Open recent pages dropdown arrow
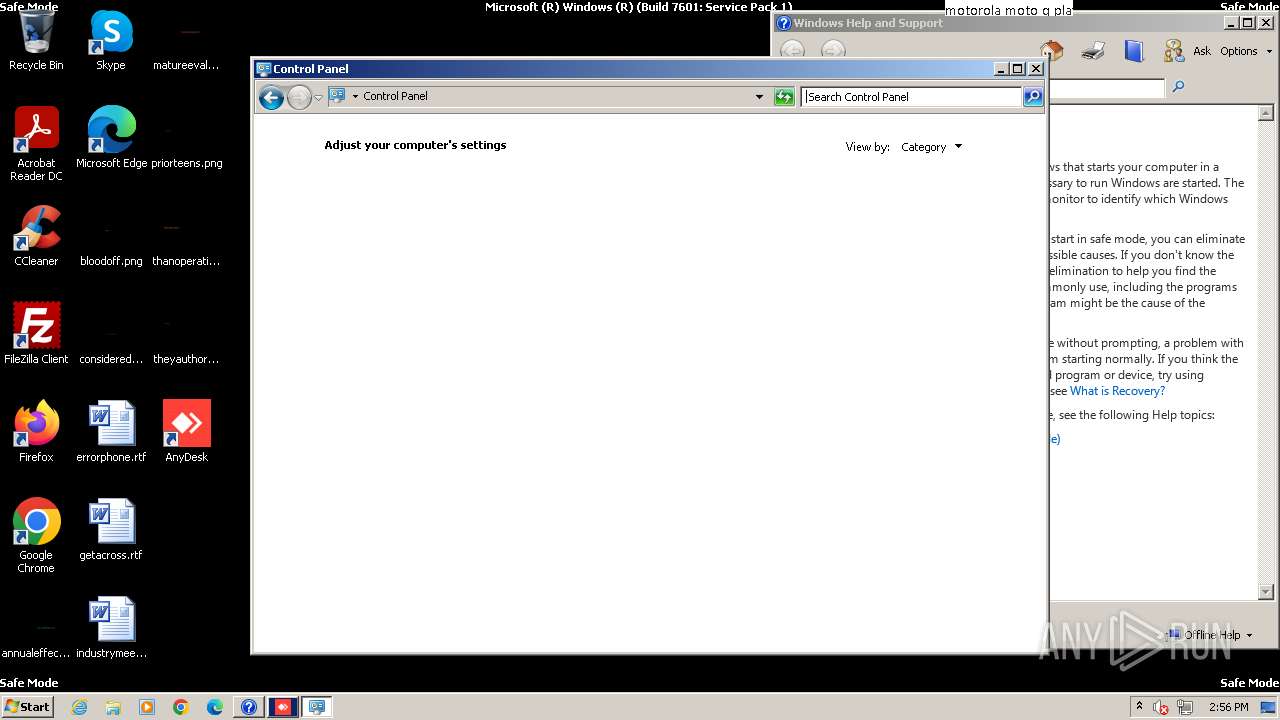1280x720 pixels. pos(318,97)
